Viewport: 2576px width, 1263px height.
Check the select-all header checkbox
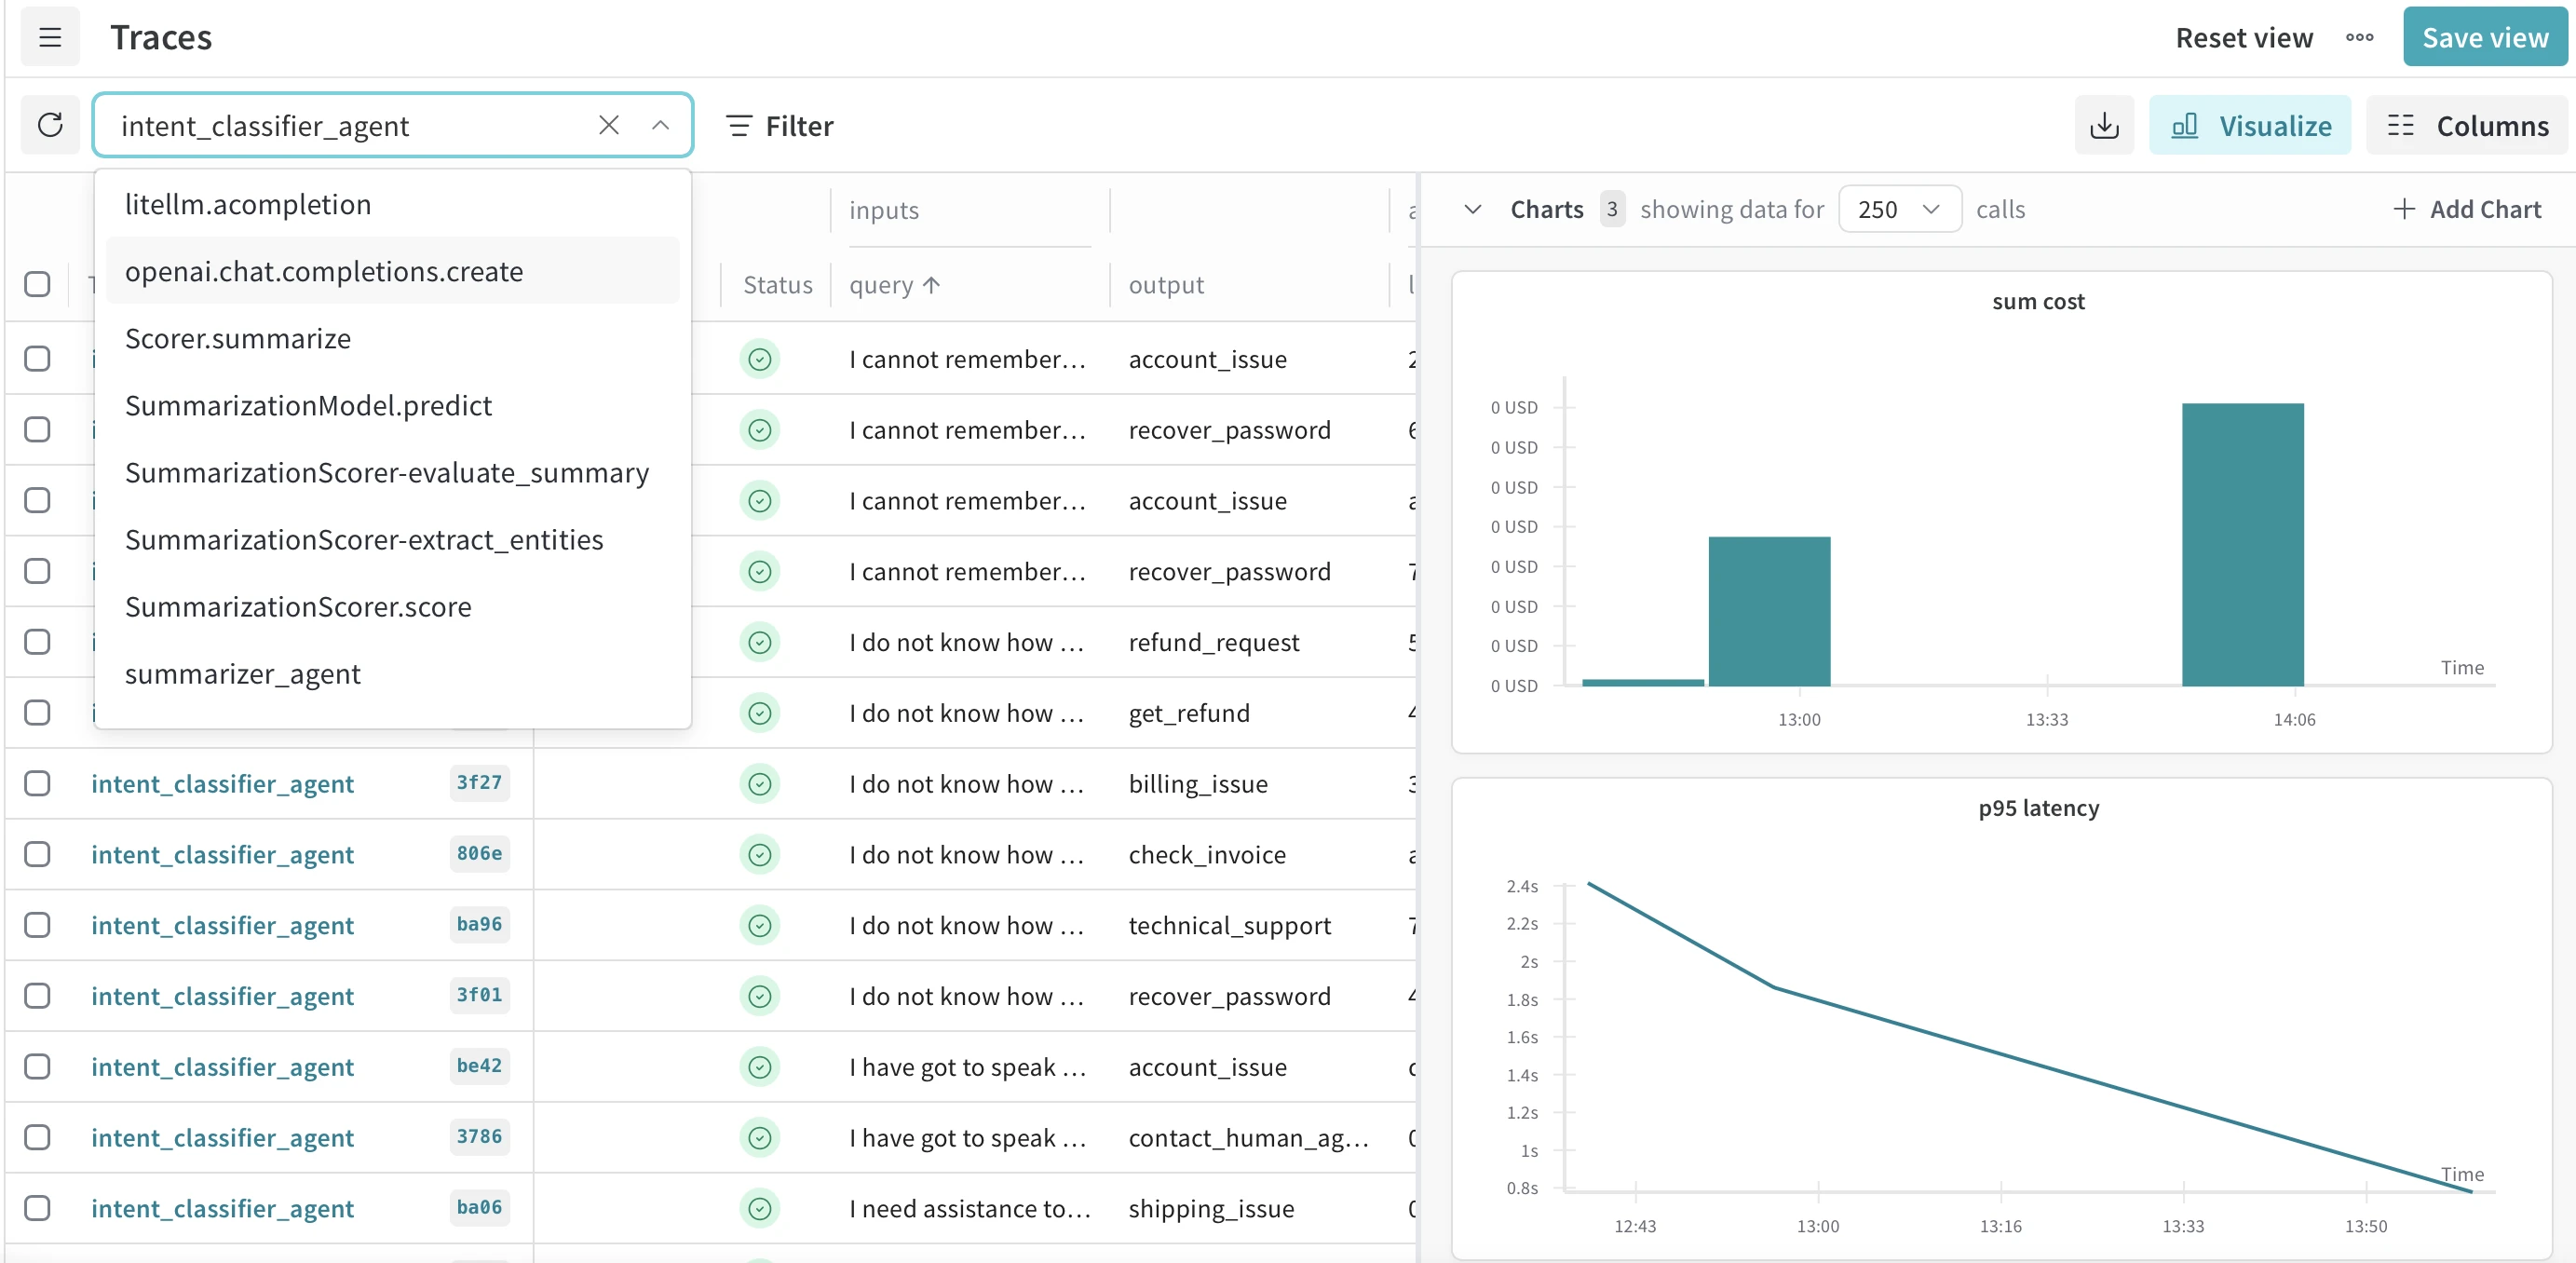(x=37, y=284)
